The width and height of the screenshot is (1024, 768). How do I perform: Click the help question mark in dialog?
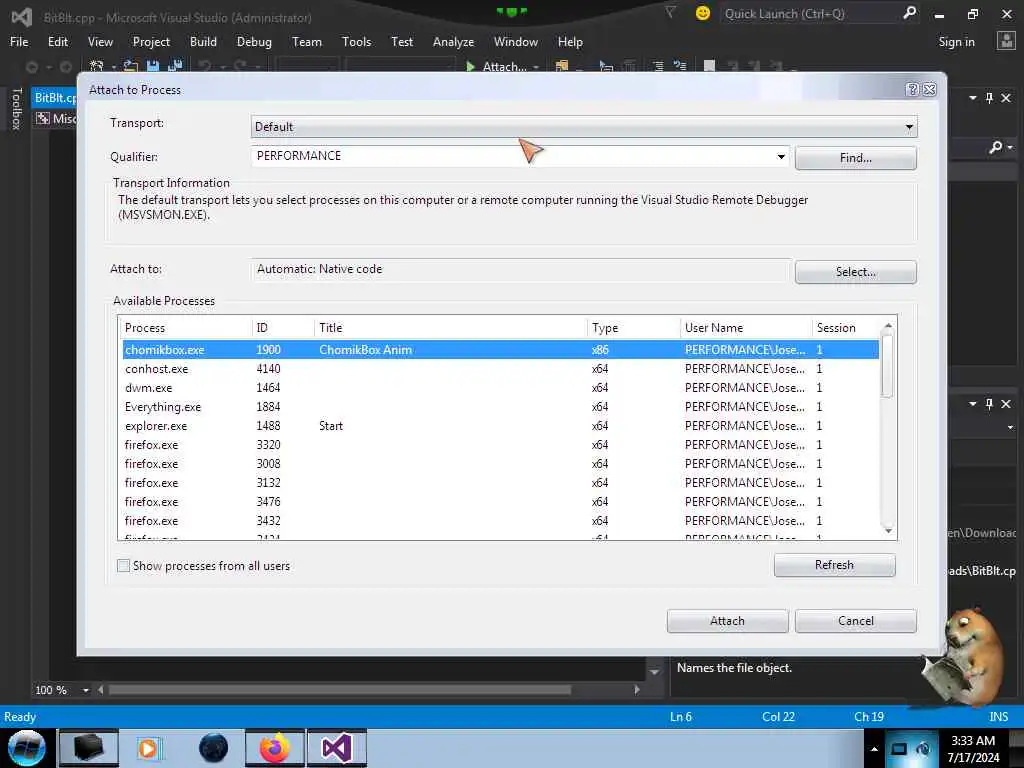click(x=912, y=89)
